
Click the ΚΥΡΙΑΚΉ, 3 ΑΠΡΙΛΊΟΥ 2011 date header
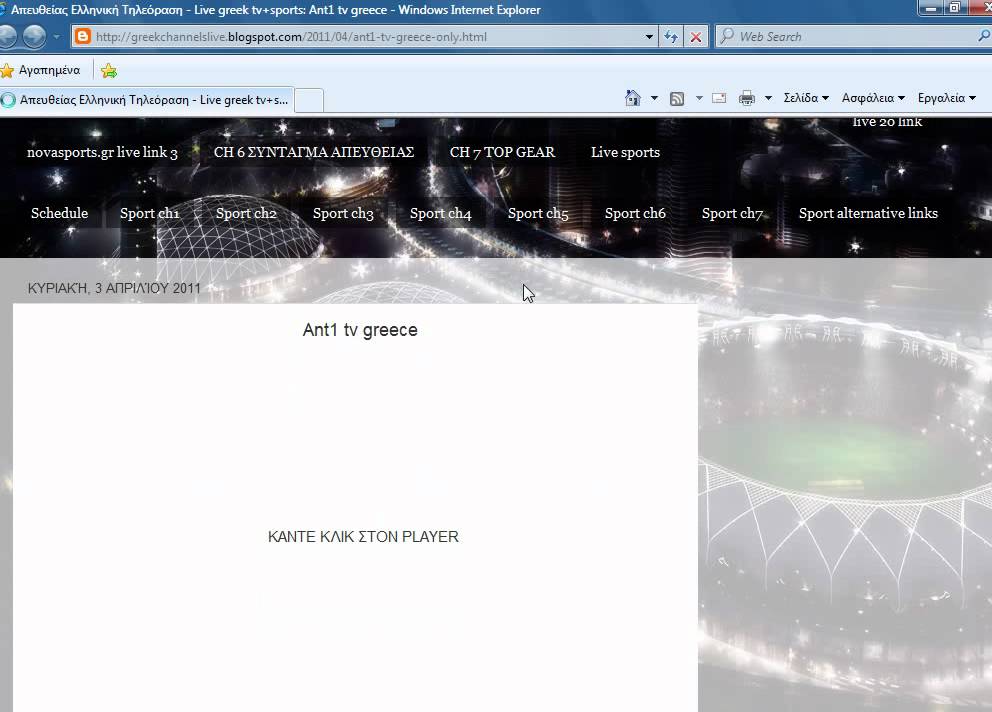pyautogui.click(x=114, y=289)
